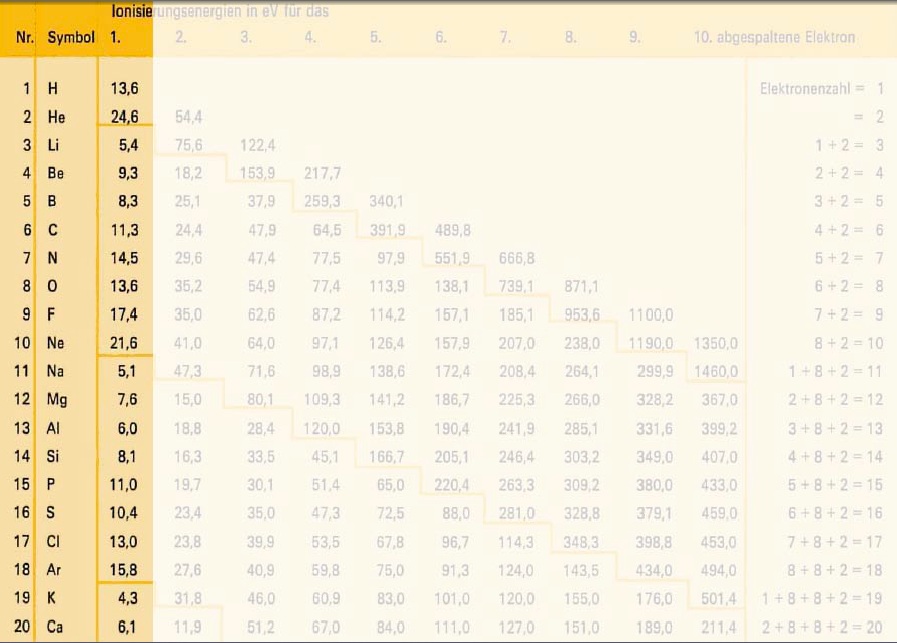Click fluorine's ninth value 1100,0

[651, 315]
